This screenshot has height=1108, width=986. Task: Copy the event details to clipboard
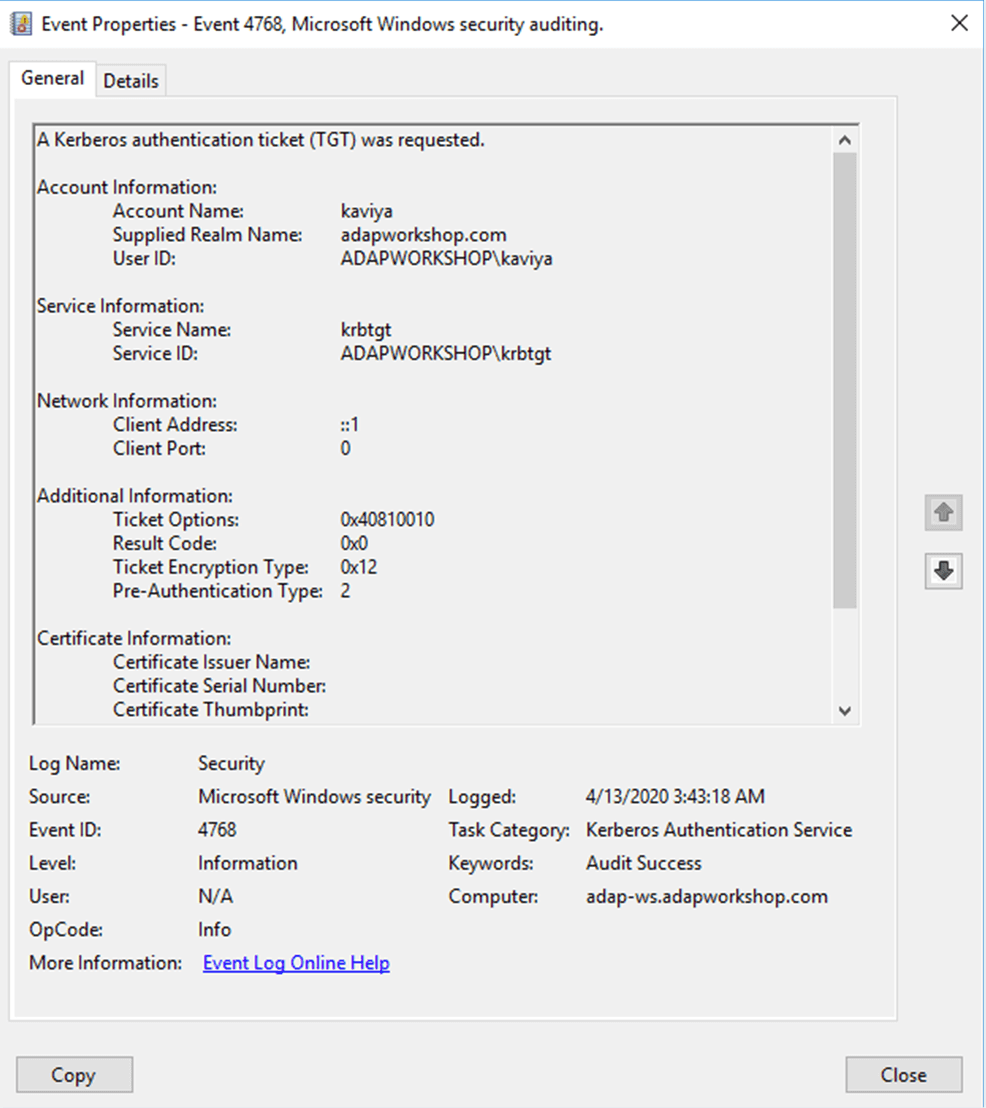[x=74, y=1074]
